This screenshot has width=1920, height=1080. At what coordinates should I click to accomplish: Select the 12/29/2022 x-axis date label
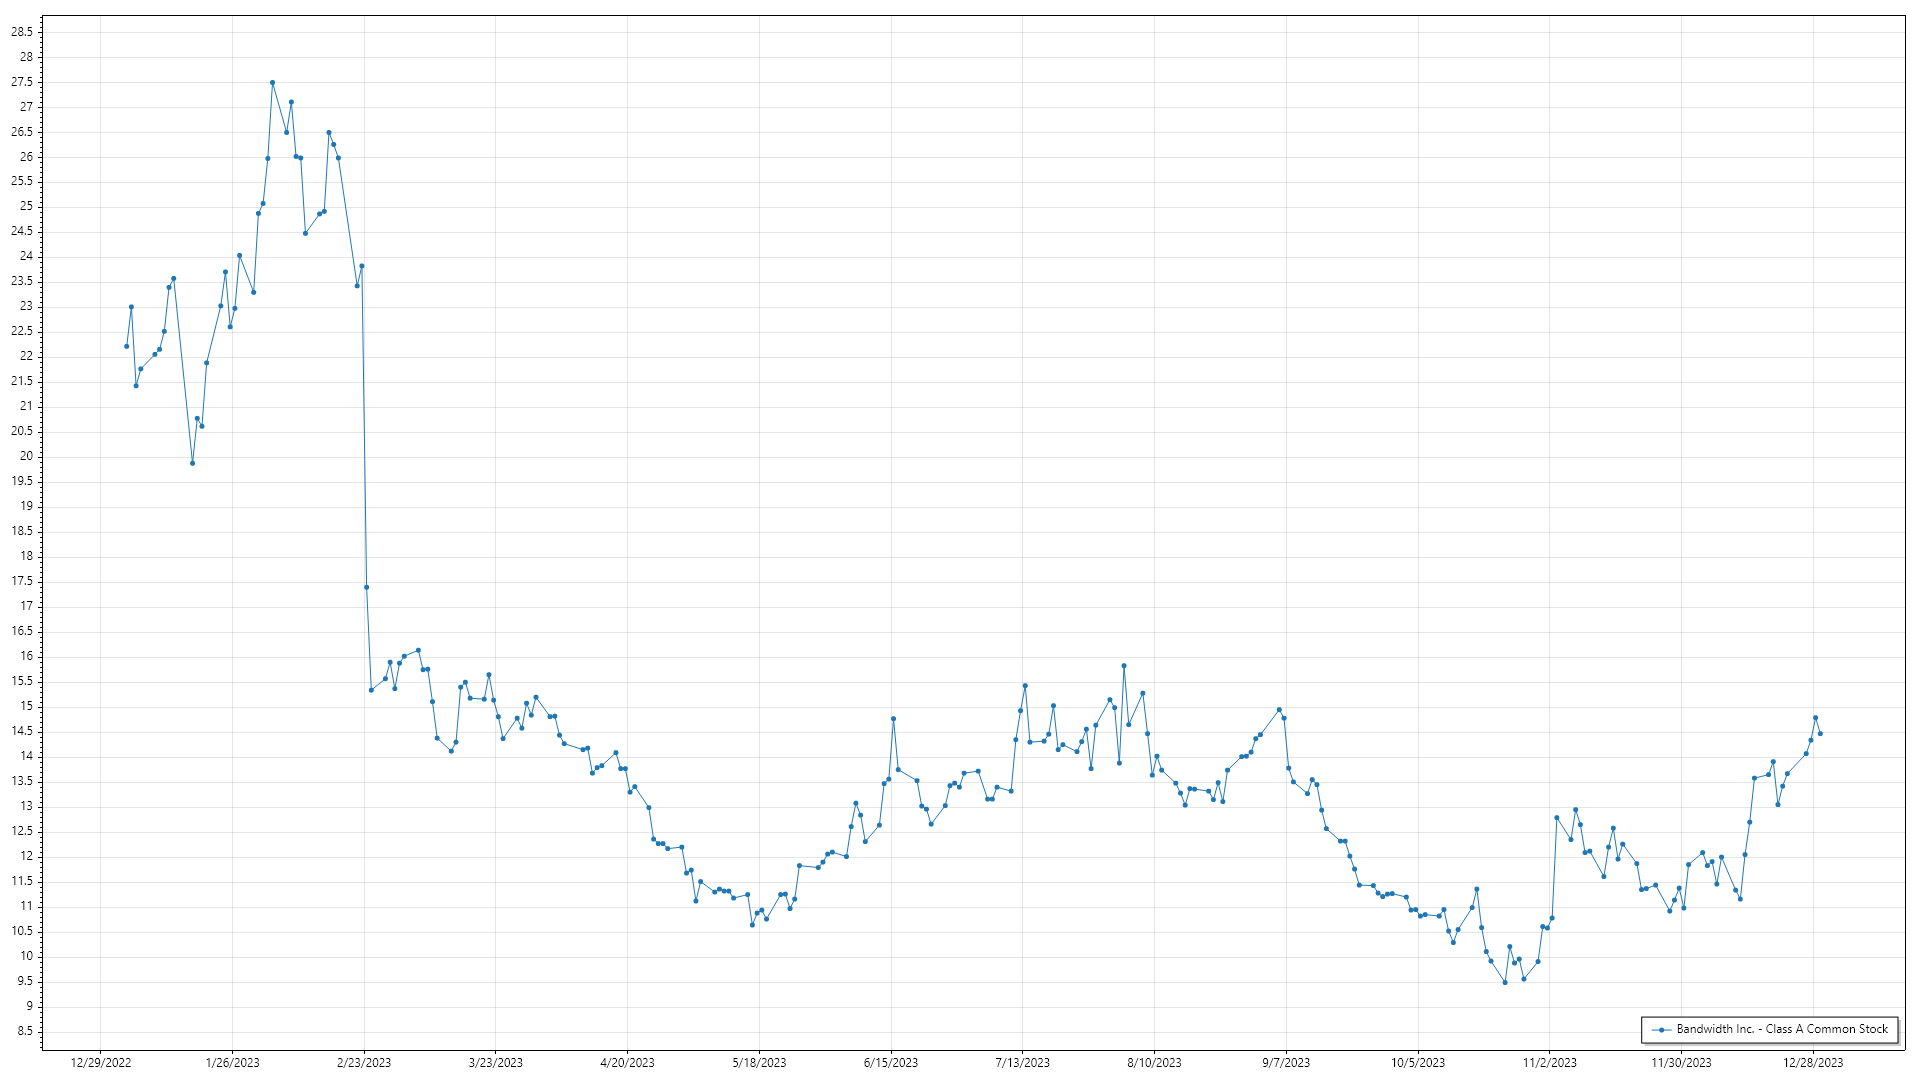pos(101,1063)
